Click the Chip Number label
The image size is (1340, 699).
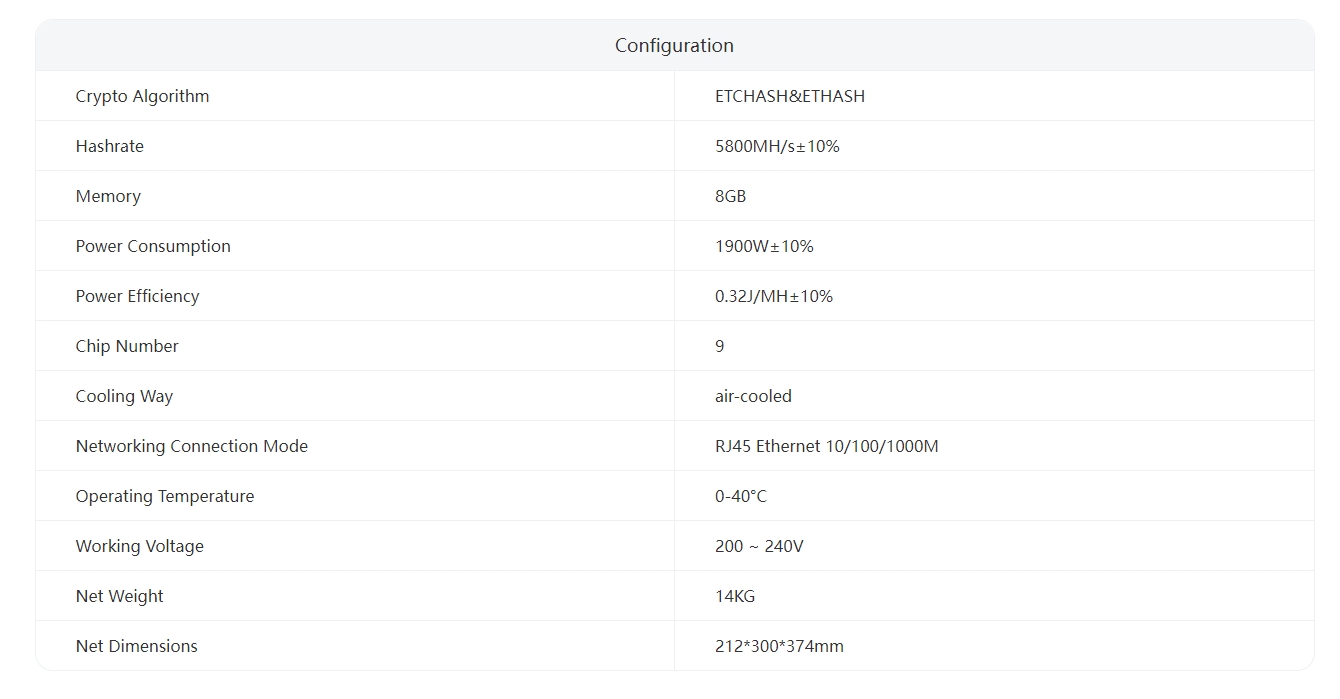pos(127,346)
